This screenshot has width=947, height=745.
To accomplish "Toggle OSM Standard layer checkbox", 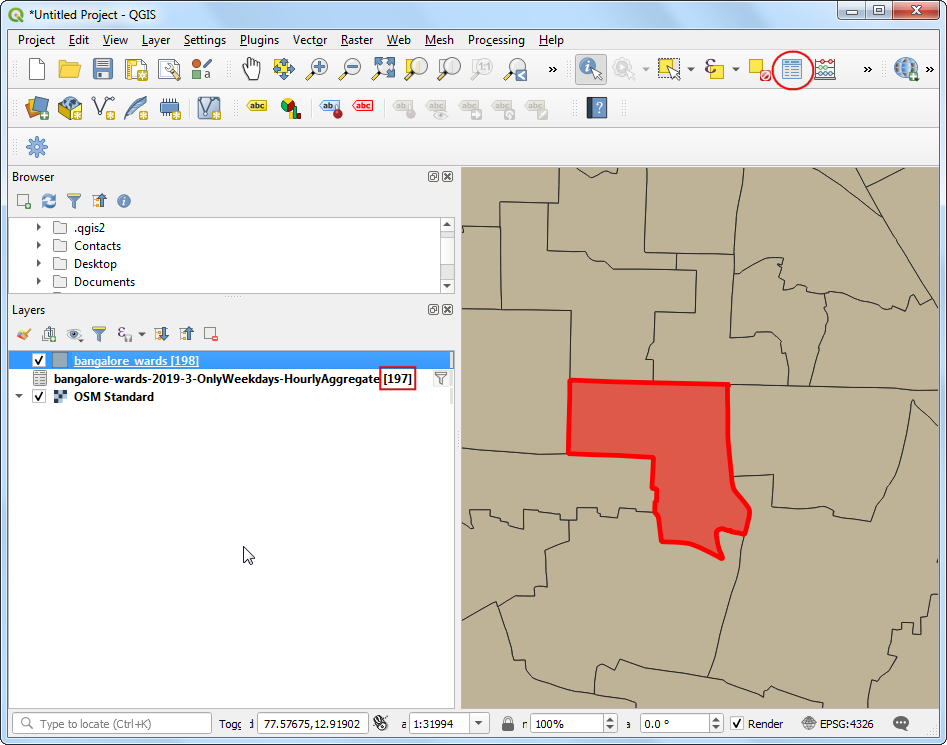I will pos(40,397).
